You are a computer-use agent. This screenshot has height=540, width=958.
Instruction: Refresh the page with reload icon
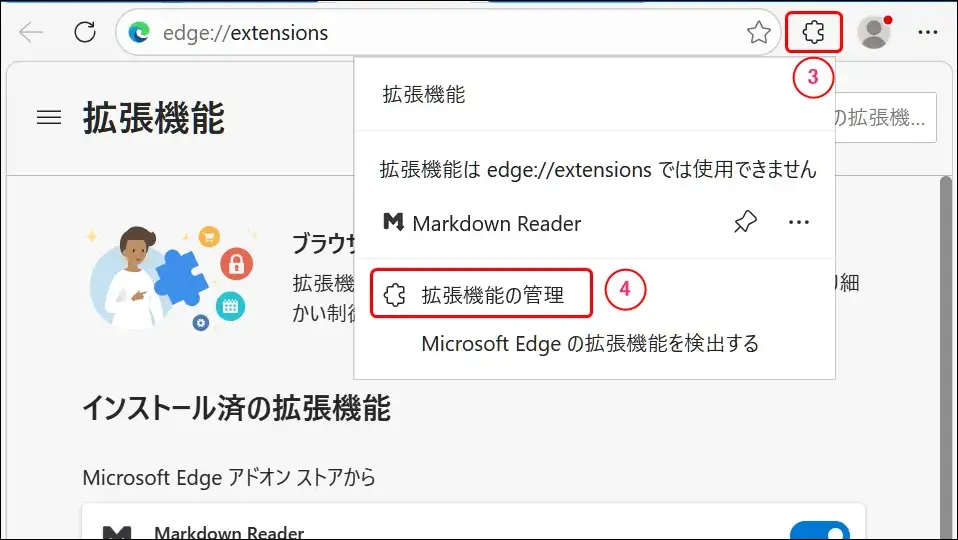tap(85, 33)
